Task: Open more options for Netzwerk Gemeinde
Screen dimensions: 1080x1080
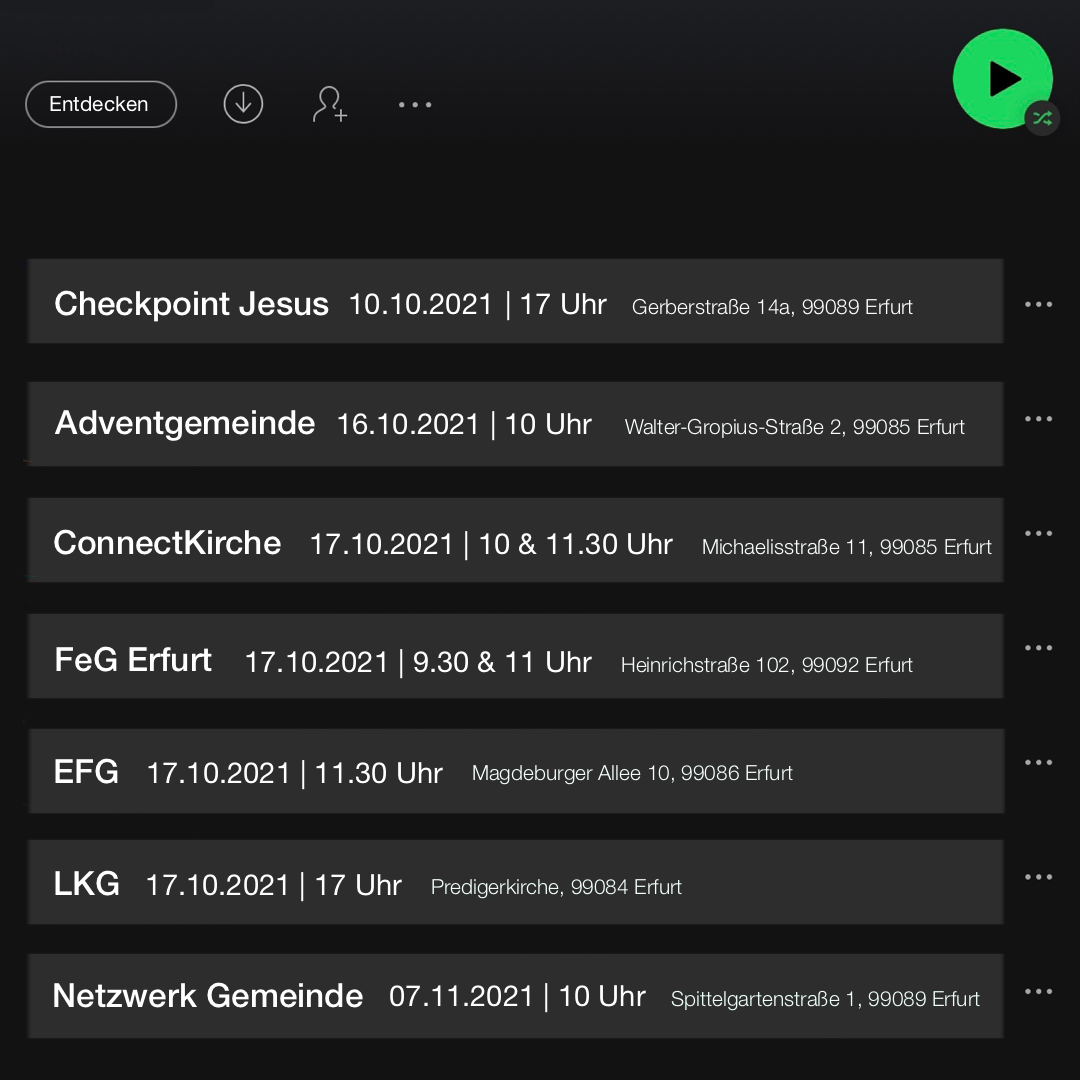Action: (1038, 991)
